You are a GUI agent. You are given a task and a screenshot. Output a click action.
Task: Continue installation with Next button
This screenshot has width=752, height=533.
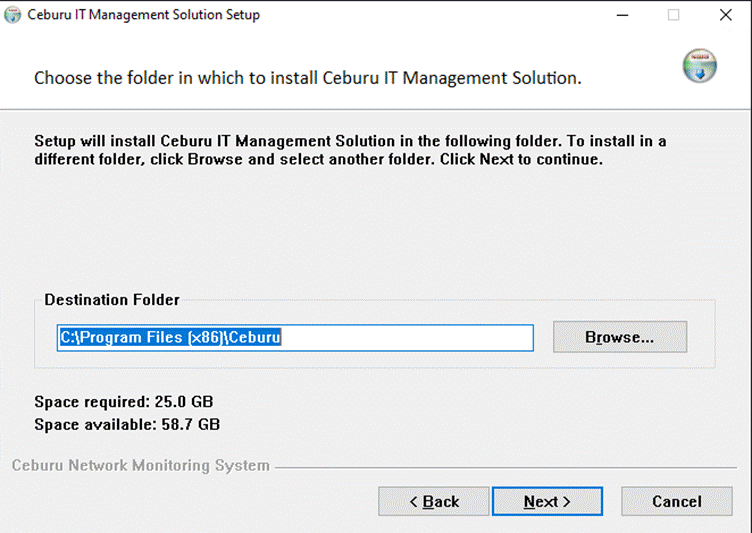(547, 501)
